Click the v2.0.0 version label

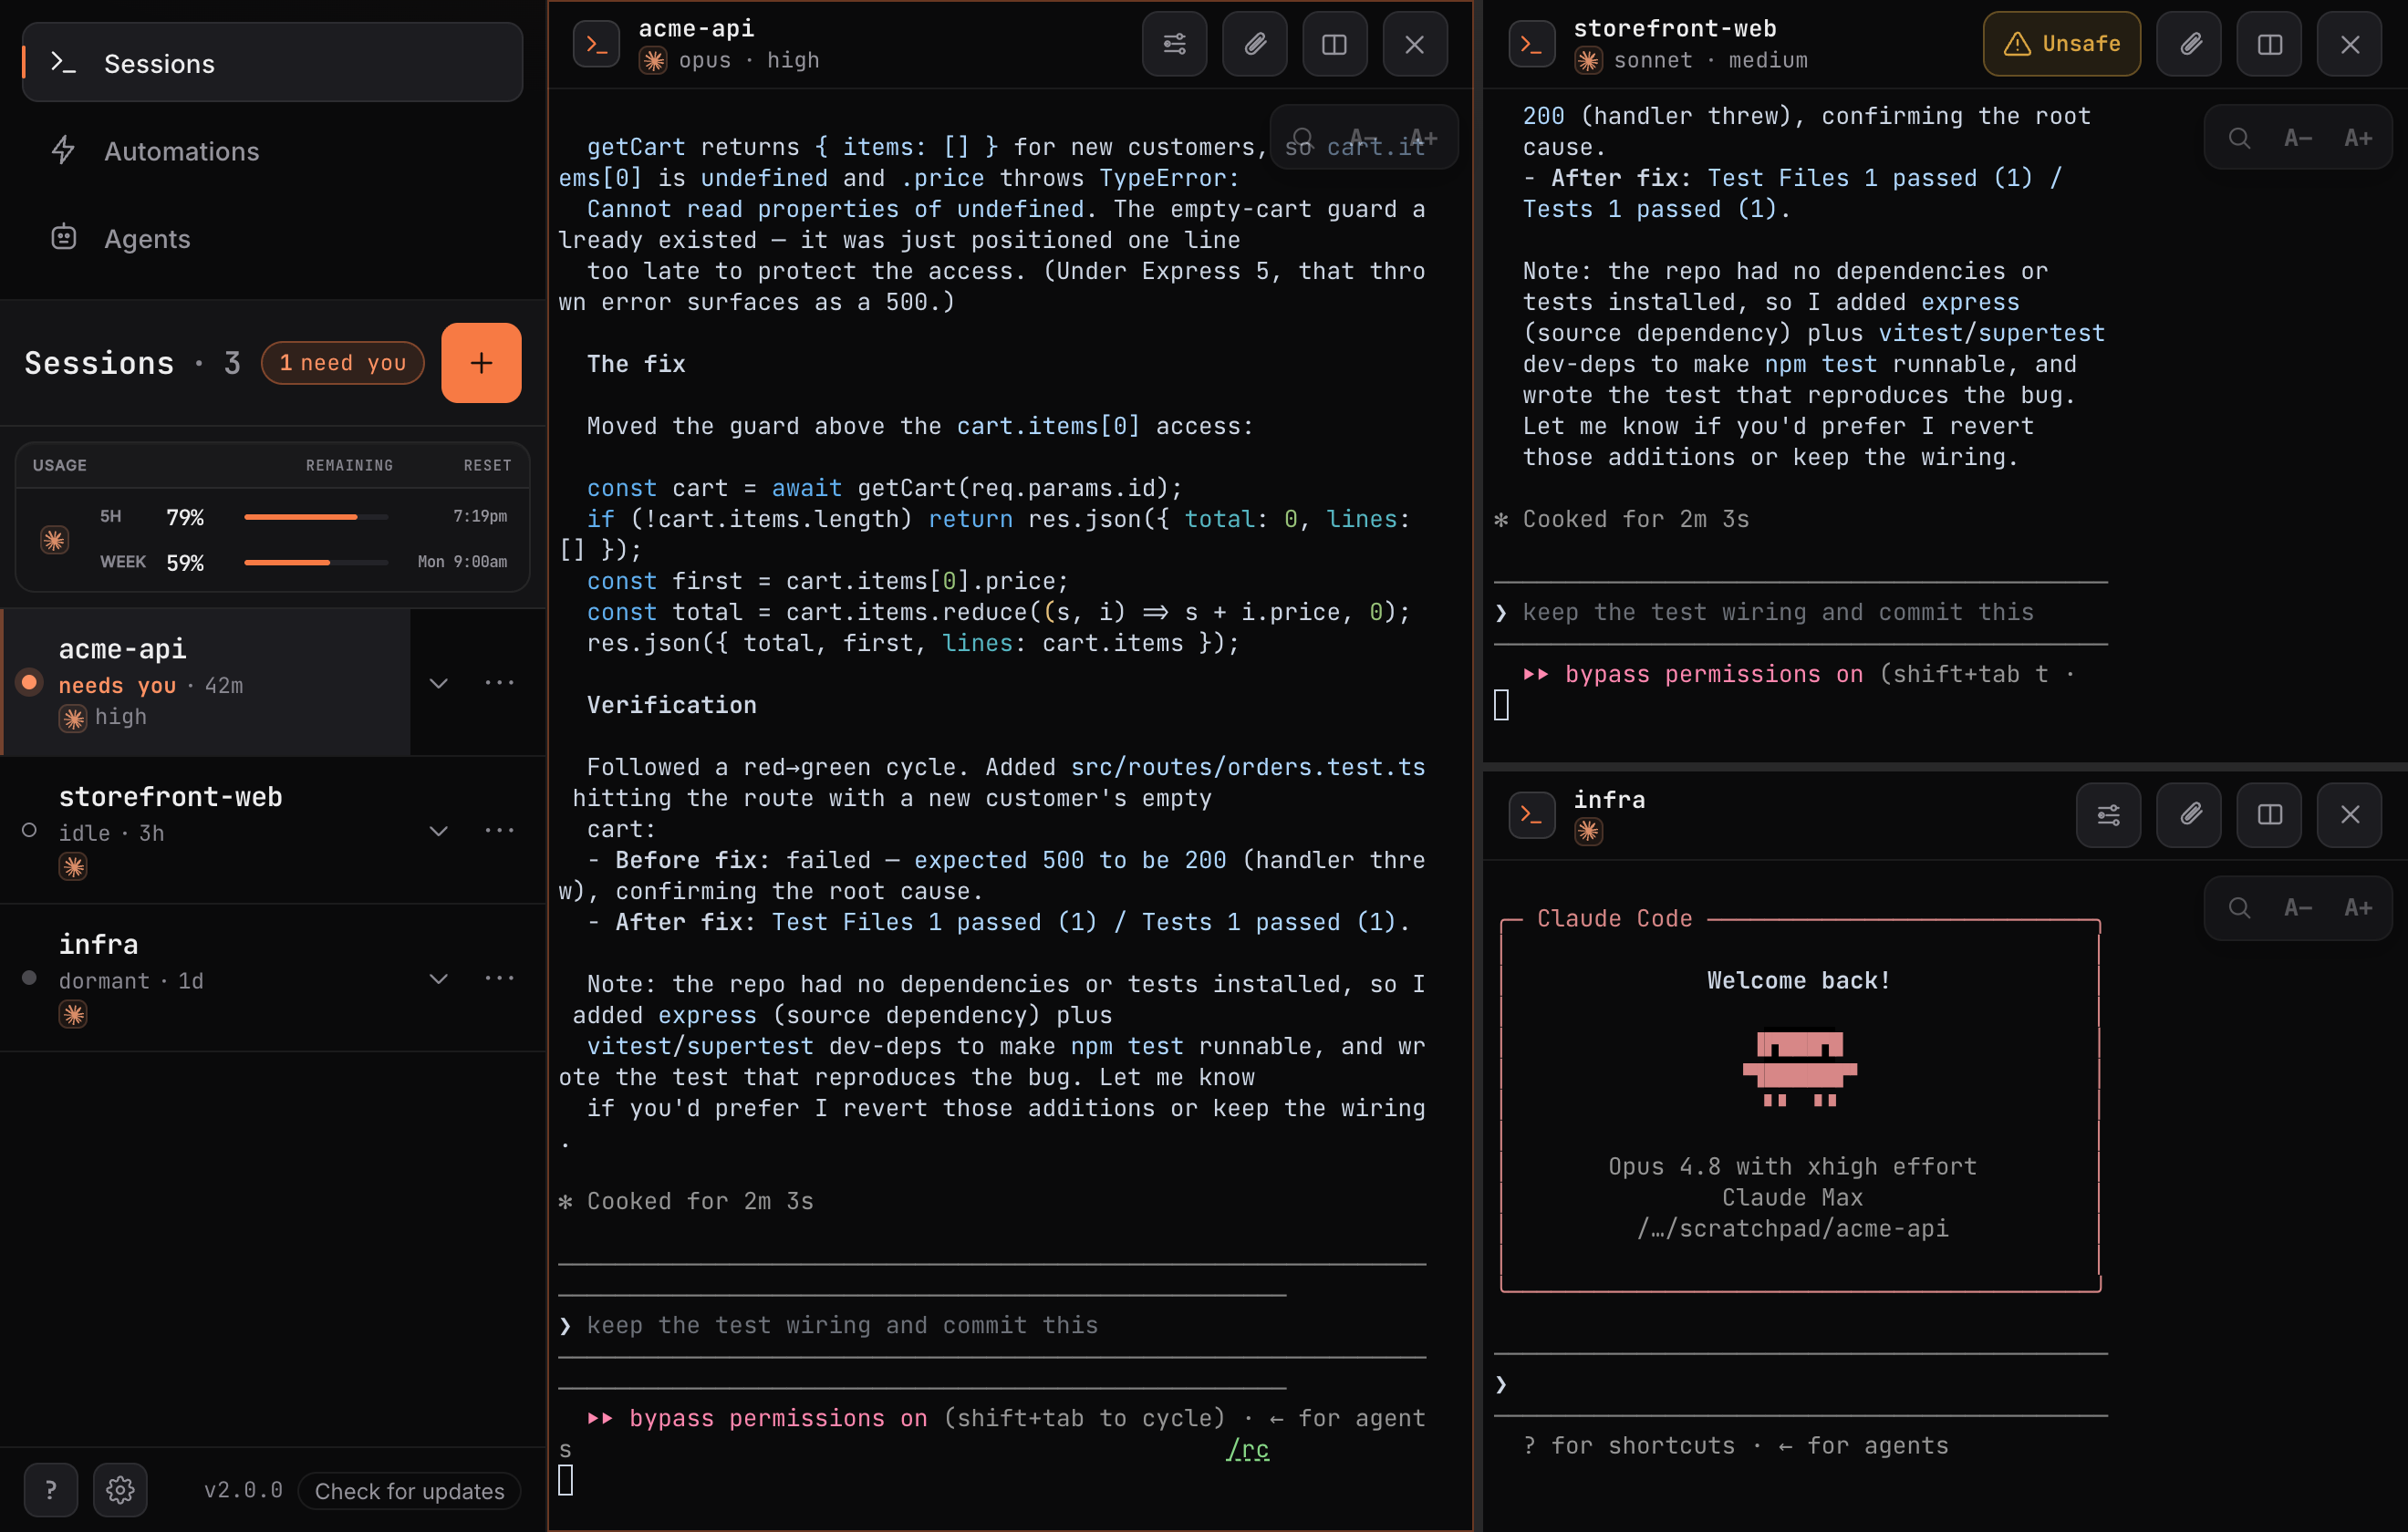tap(243, 1490)
